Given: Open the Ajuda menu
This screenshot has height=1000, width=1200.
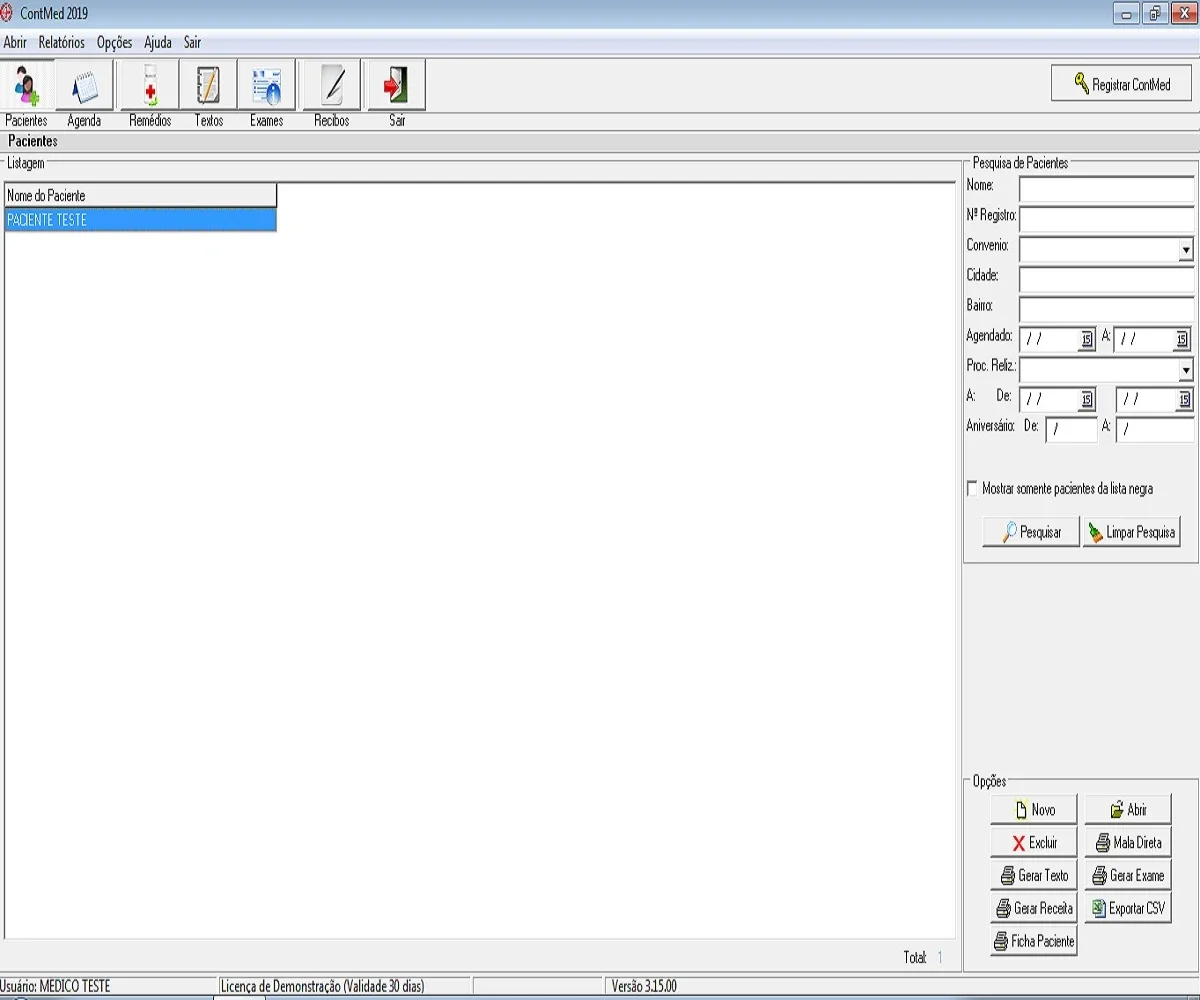Looking at the screenshot, I should click(158, 42).
